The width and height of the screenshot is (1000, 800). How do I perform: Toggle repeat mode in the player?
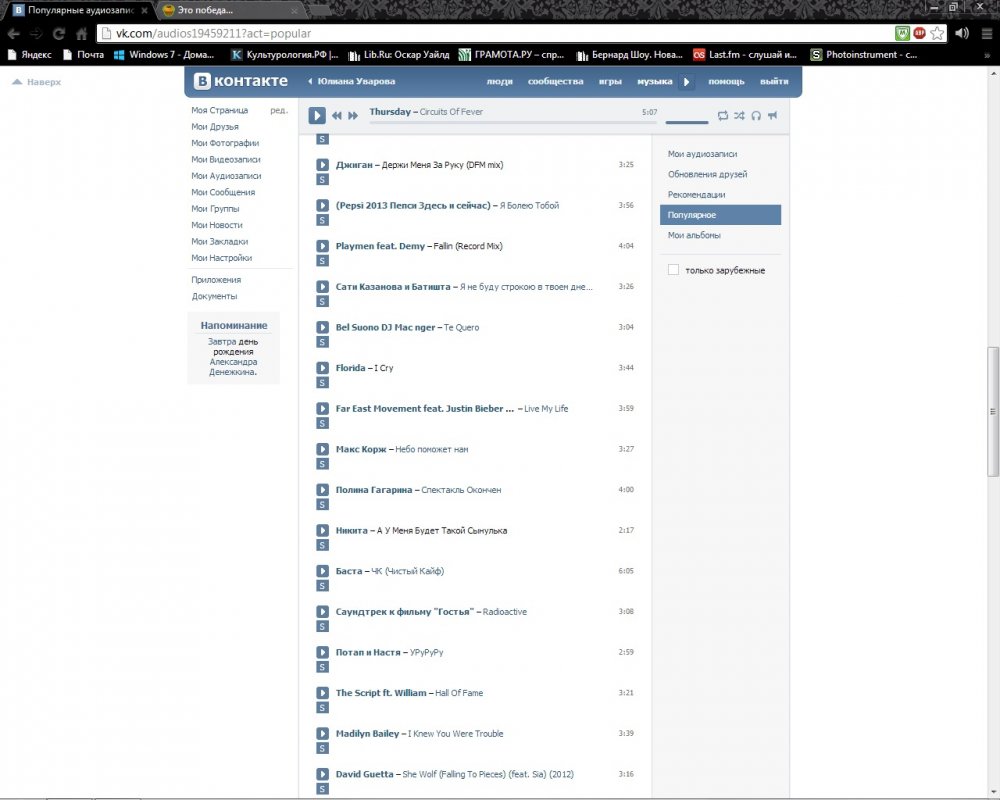click(x=723, y=116)
